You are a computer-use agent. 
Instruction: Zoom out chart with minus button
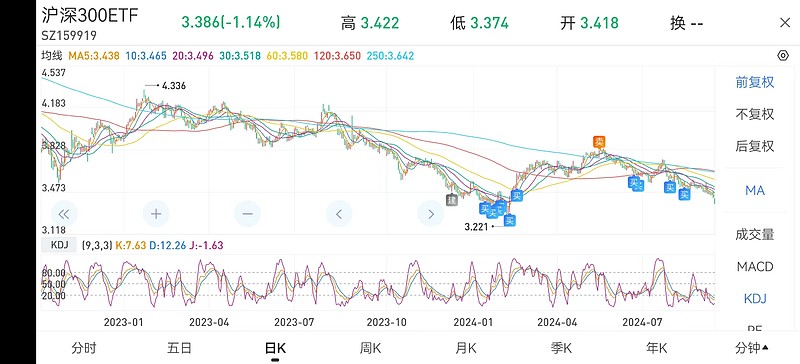point(247,214)
